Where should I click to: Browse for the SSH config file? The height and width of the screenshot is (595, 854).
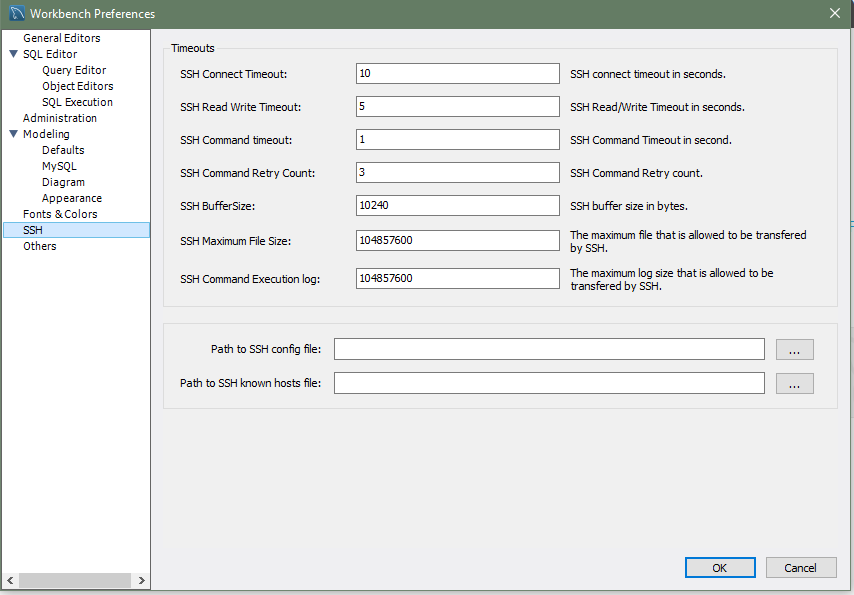click(794, 350)
